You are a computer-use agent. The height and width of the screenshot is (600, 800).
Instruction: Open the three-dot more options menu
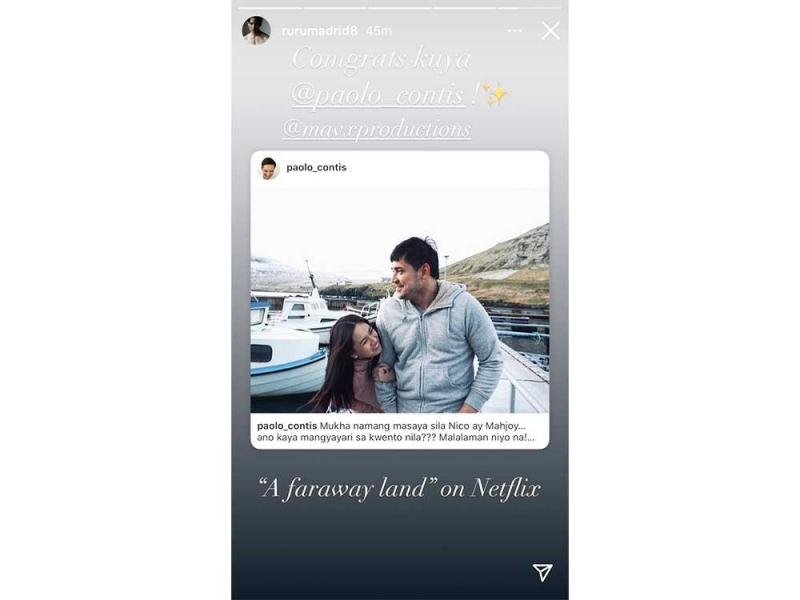pyautogui.click(x=515, y=31)
